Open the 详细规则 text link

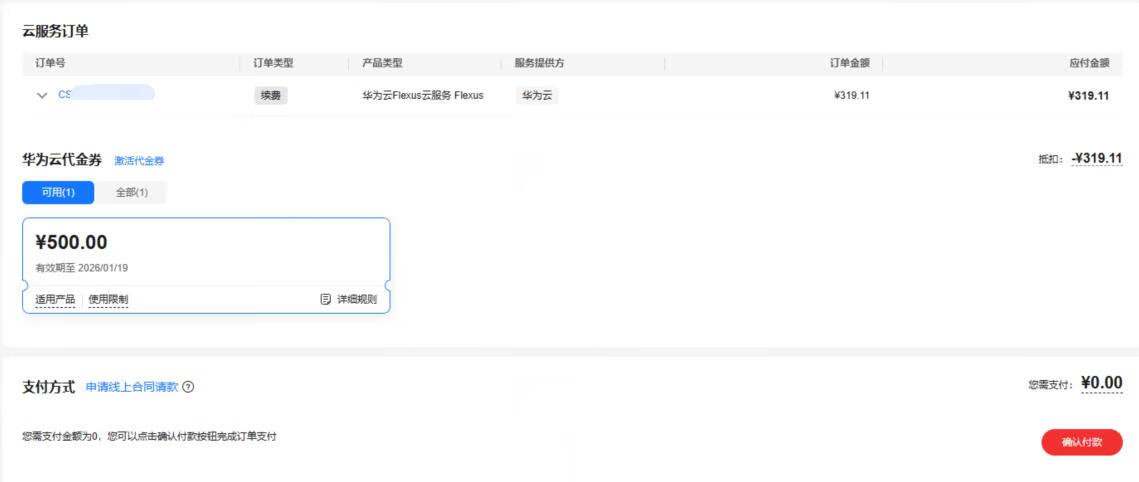click(356, 299)
